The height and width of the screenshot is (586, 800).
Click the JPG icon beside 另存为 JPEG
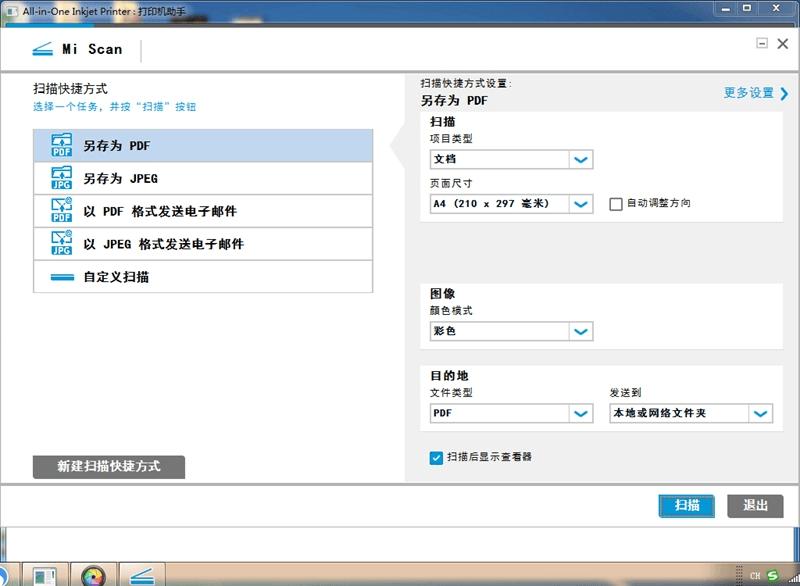[x=61, y=177]
